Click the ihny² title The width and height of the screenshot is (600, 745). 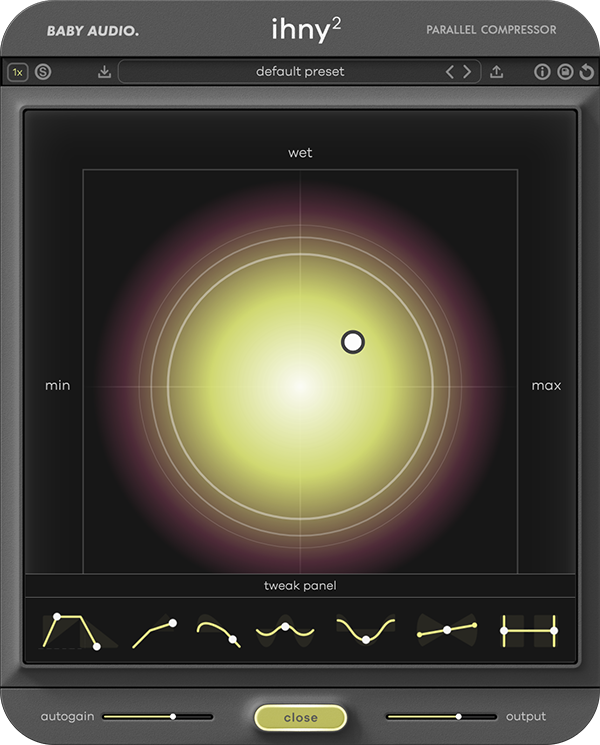coord(306,29)
